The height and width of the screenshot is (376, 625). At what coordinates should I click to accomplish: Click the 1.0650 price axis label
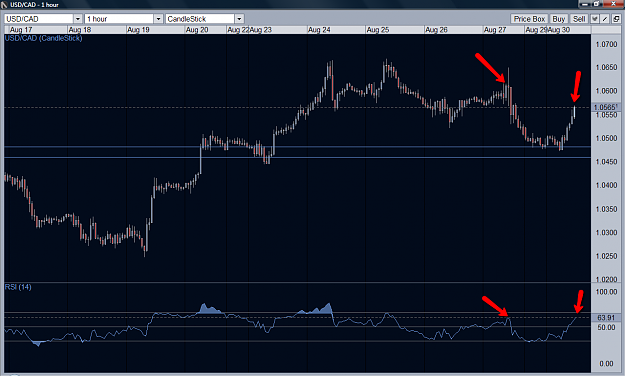tap(606, 67)
